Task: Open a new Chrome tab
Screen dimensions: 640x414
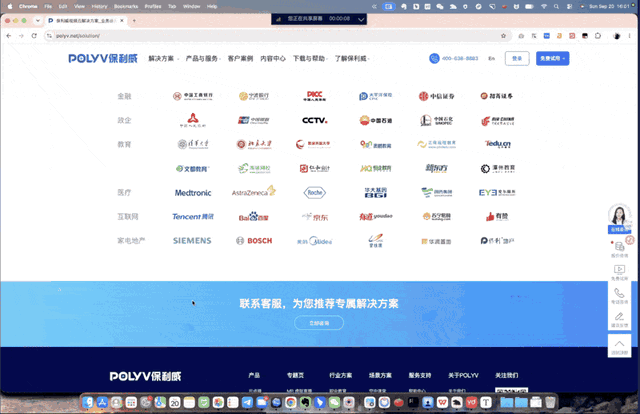Action: click(134, 20)
